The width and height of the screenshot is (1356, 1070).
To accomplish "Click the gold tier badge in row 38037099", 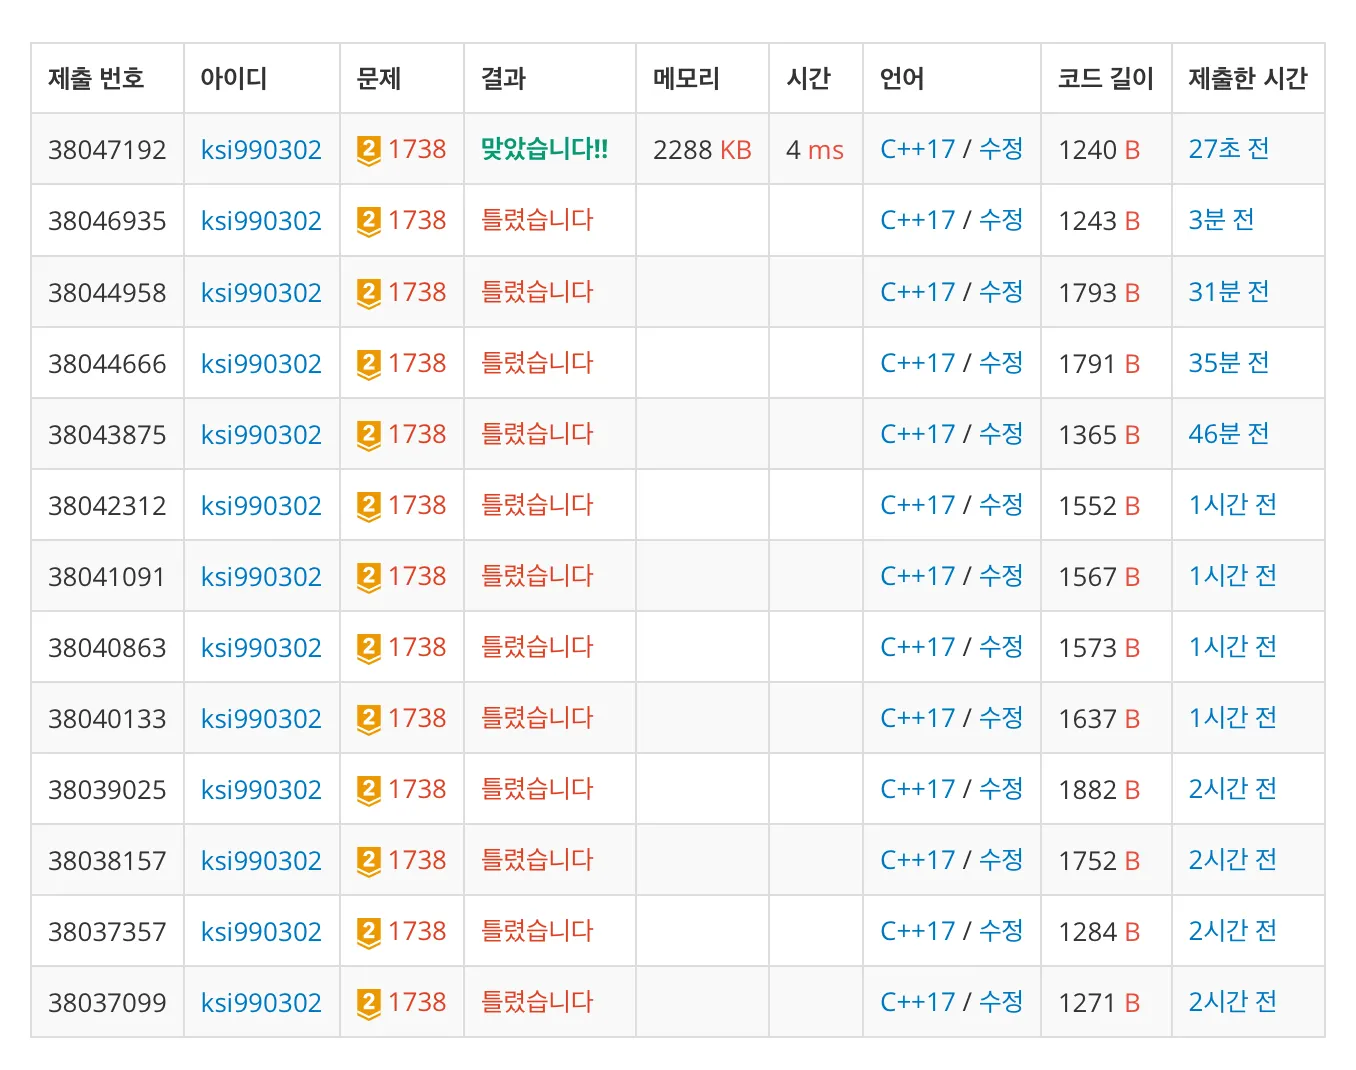I will [x=369, y=1003].
